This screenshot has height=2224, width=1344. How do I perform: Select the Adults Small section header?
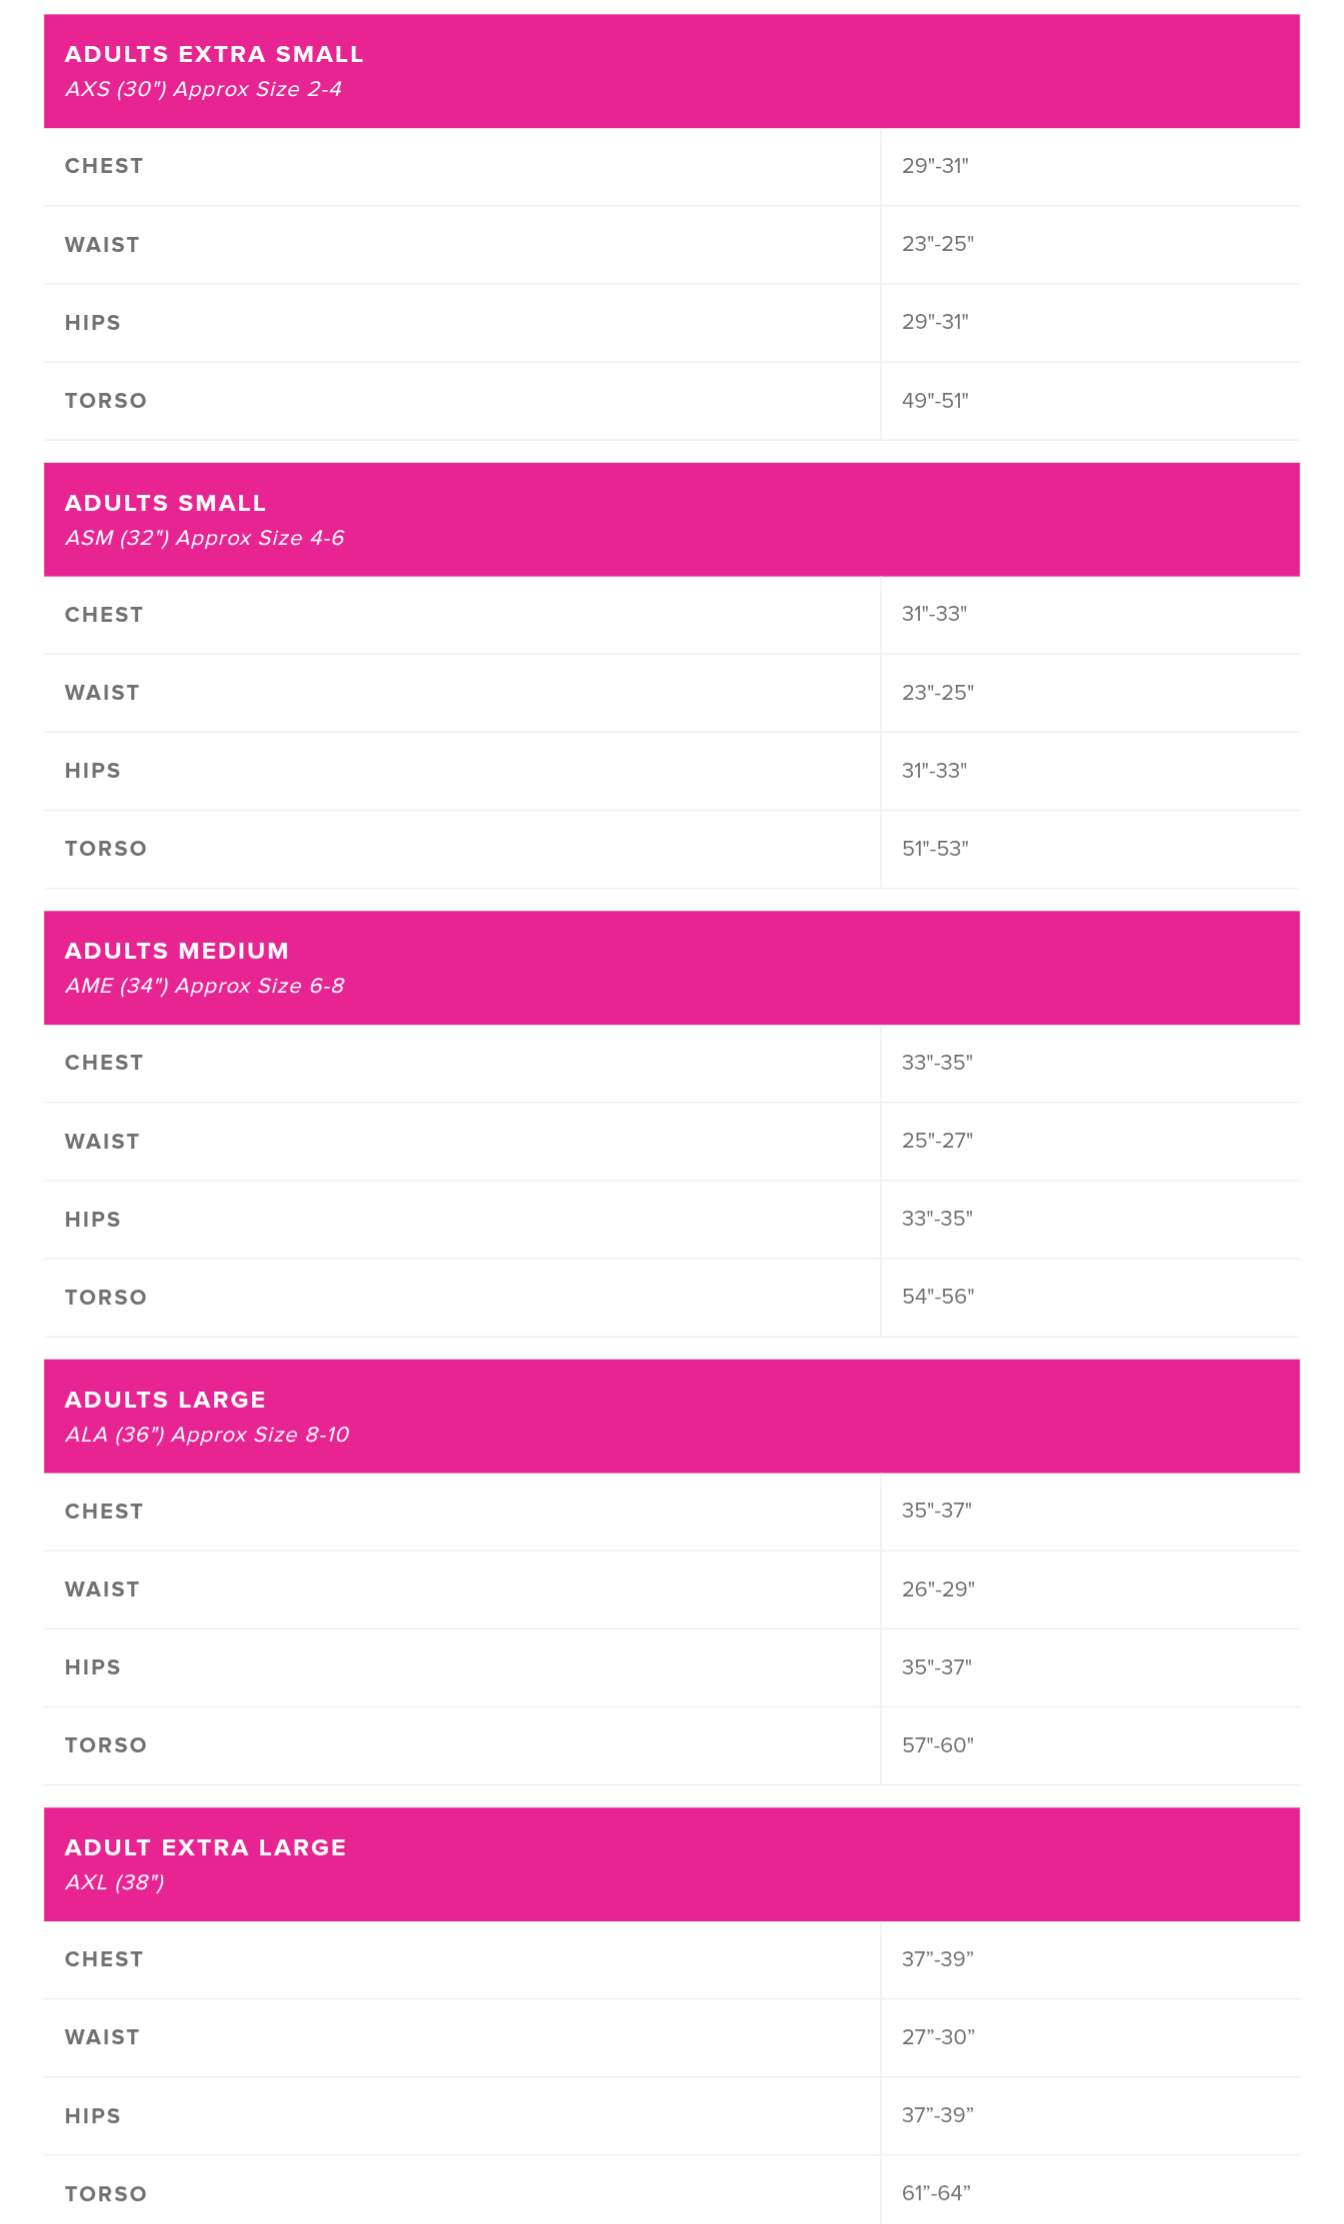pyautogui.click(x=671, y=519)
